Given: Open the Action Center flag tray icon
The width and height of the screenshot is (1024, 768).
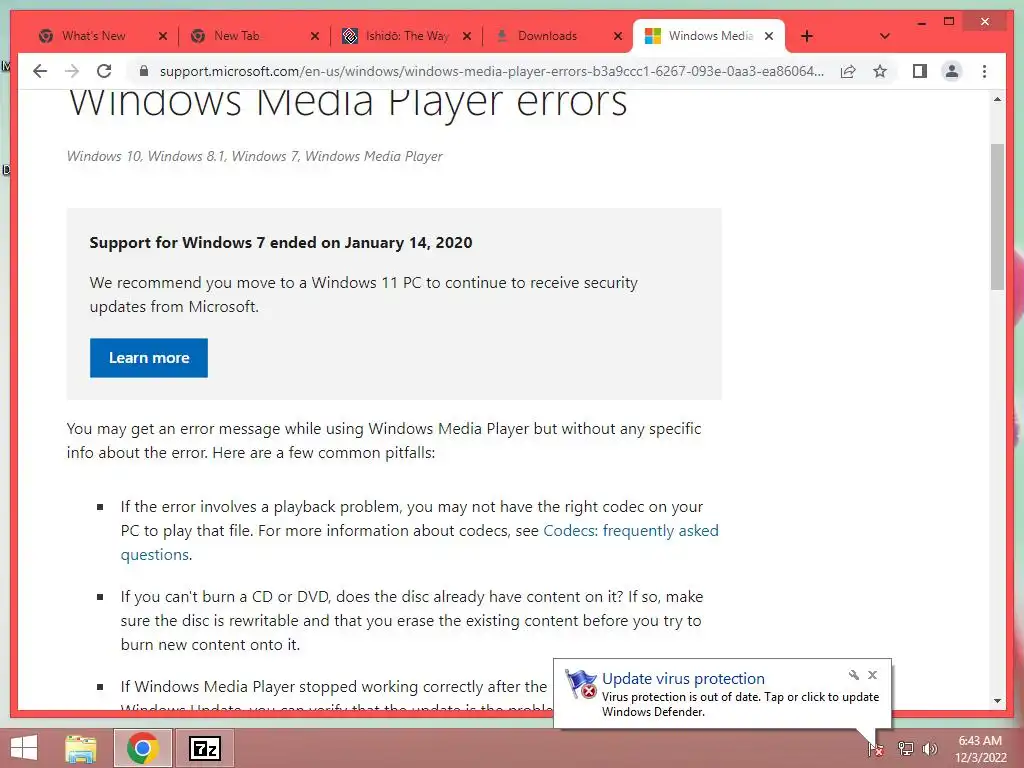Looking at the screenshot, I should click(875, 749).
